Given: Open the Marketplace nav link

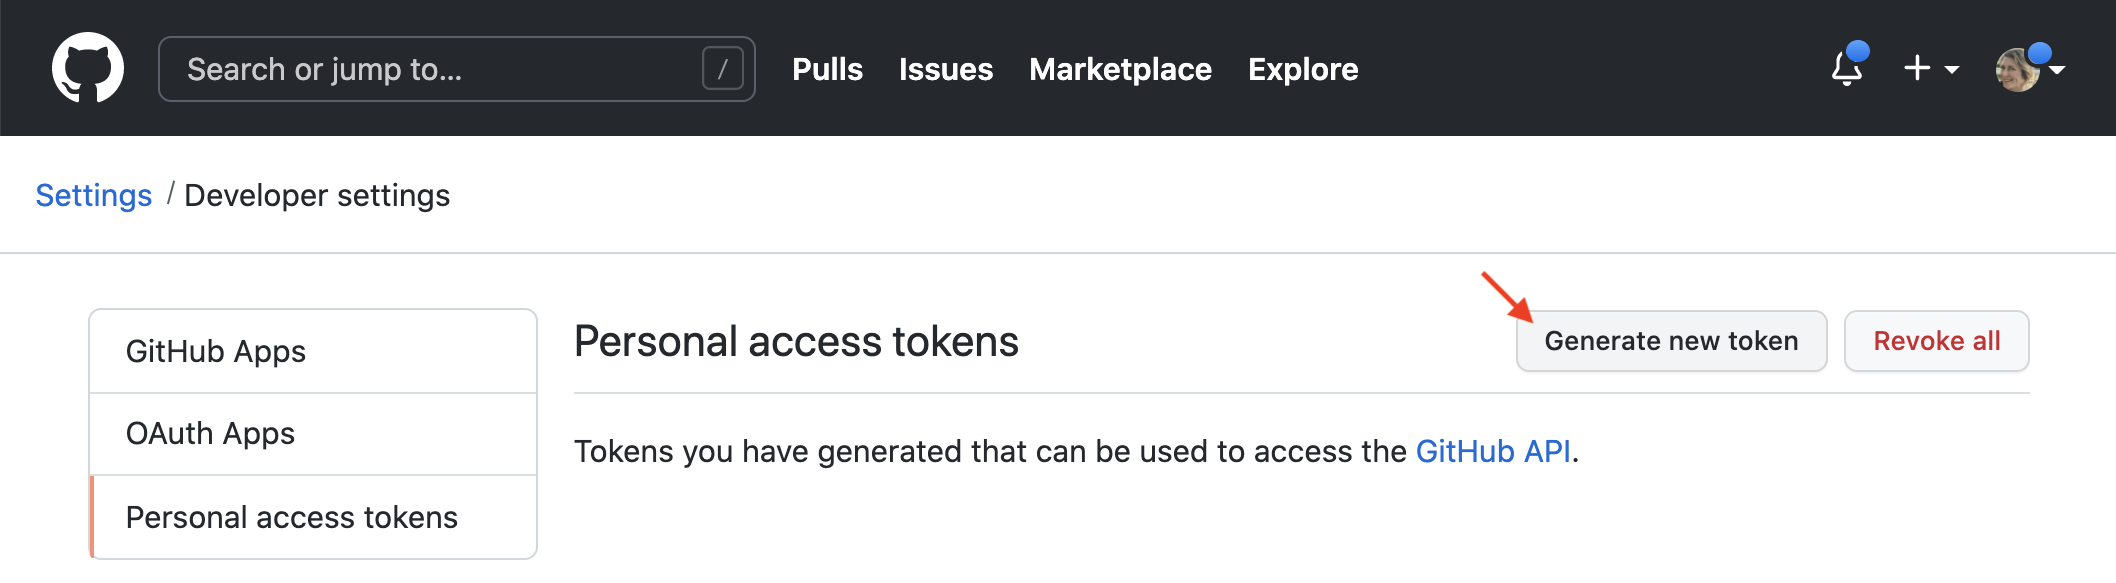Looking at the screenshot, I should click(1120, 69).
